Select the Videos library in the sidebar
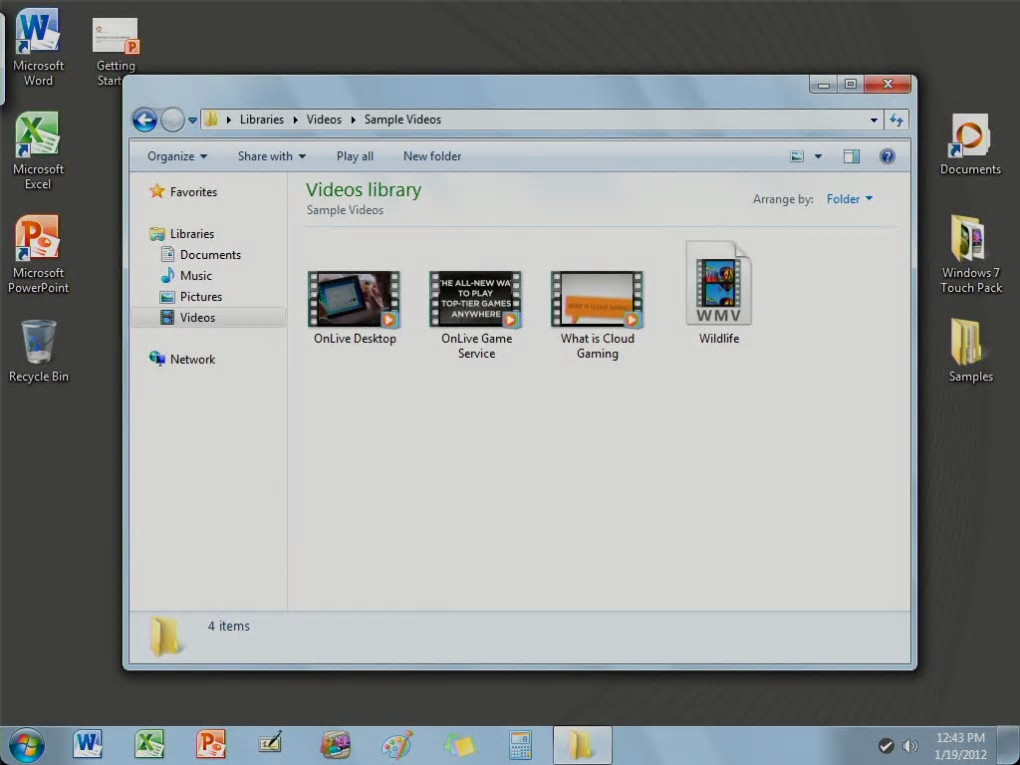 pos(197,317)
